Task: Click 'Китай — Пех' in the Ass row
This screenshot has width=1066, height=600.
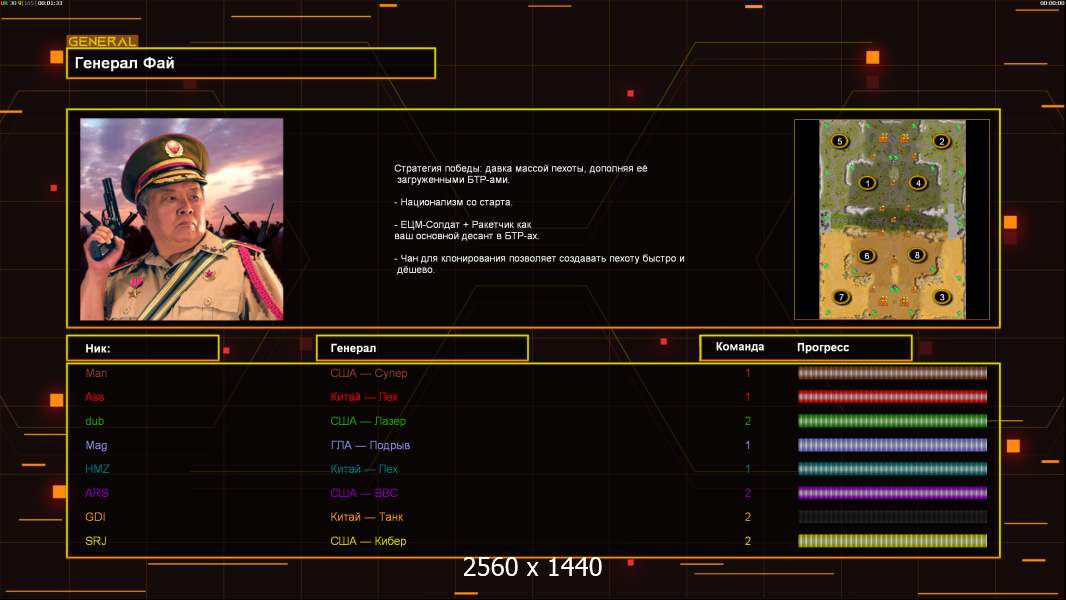Action: 364,397
